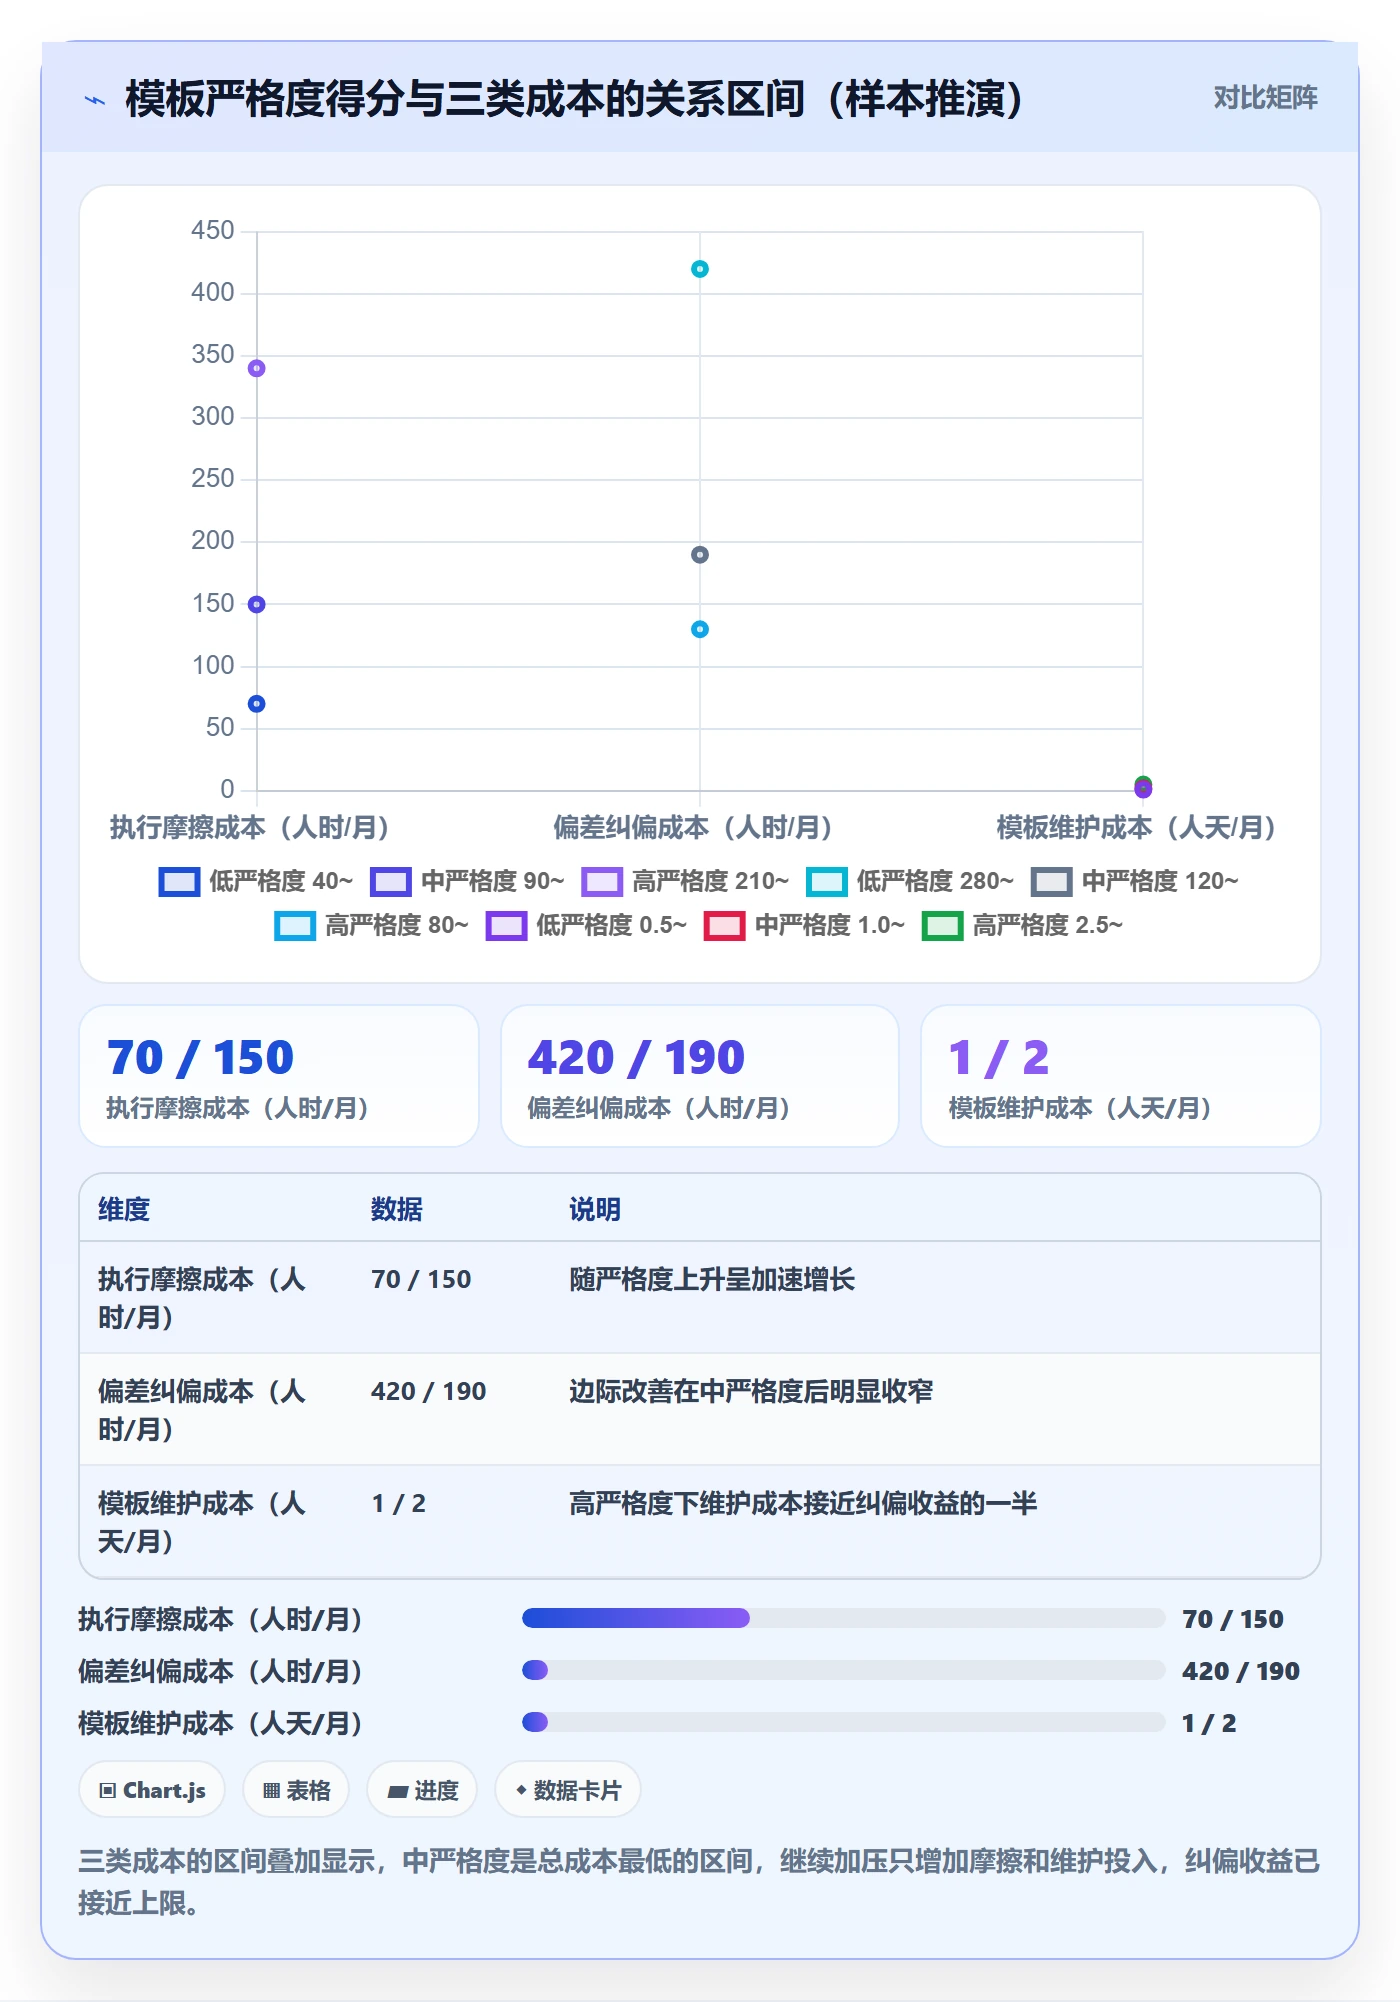Click the 对比矩阵 label in the header
Image resolution: width=1400 pixels, height=2002 pixels.
[1265, 97]
